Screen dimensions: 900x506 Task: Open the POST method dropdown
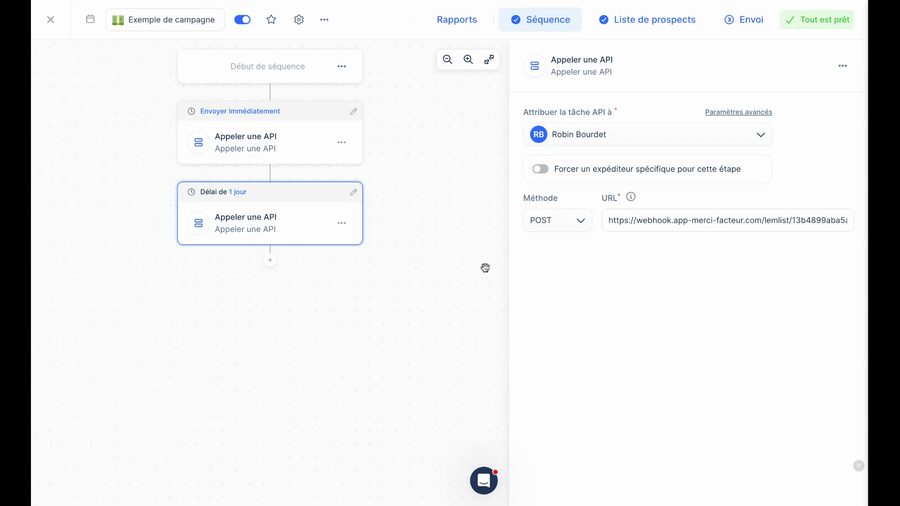click(x=557, y=220)
